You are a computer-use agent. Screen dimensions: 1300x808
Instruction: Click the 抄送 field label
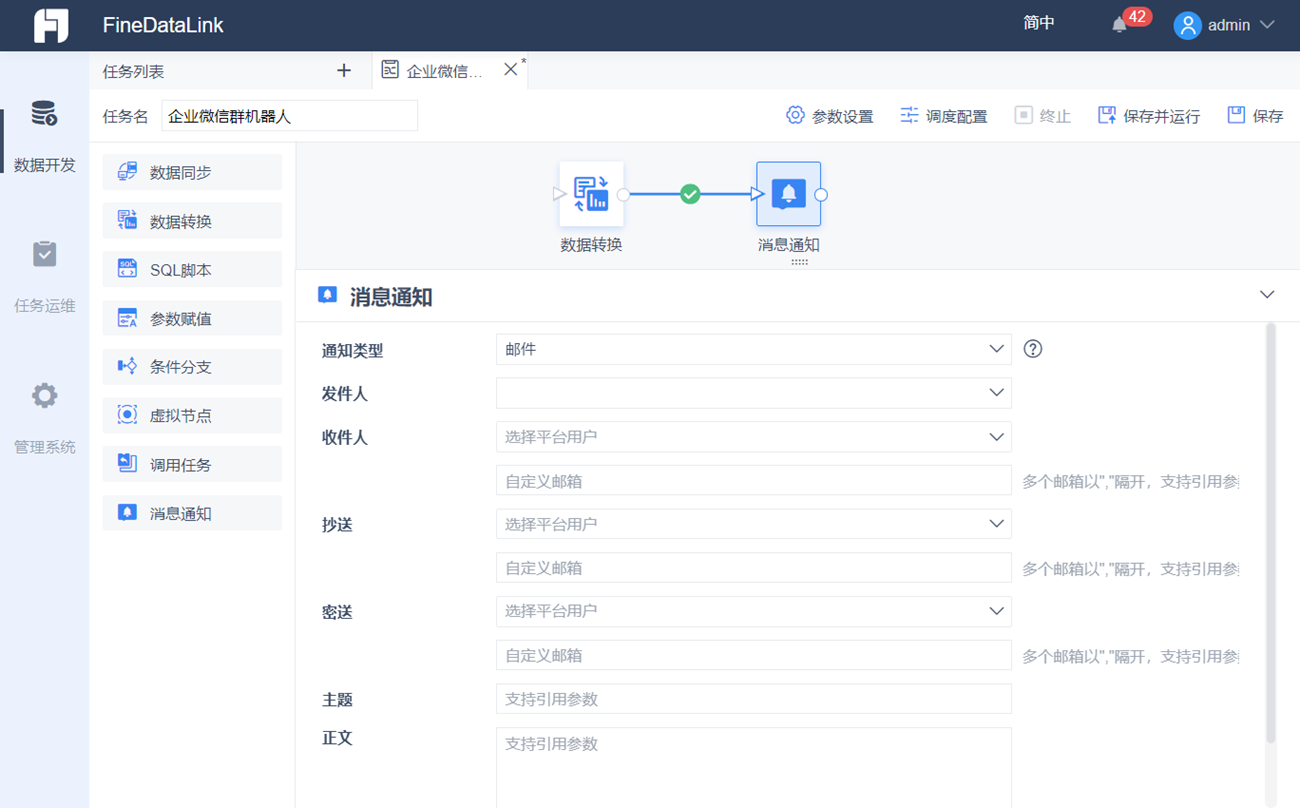(x=337, y=525)
